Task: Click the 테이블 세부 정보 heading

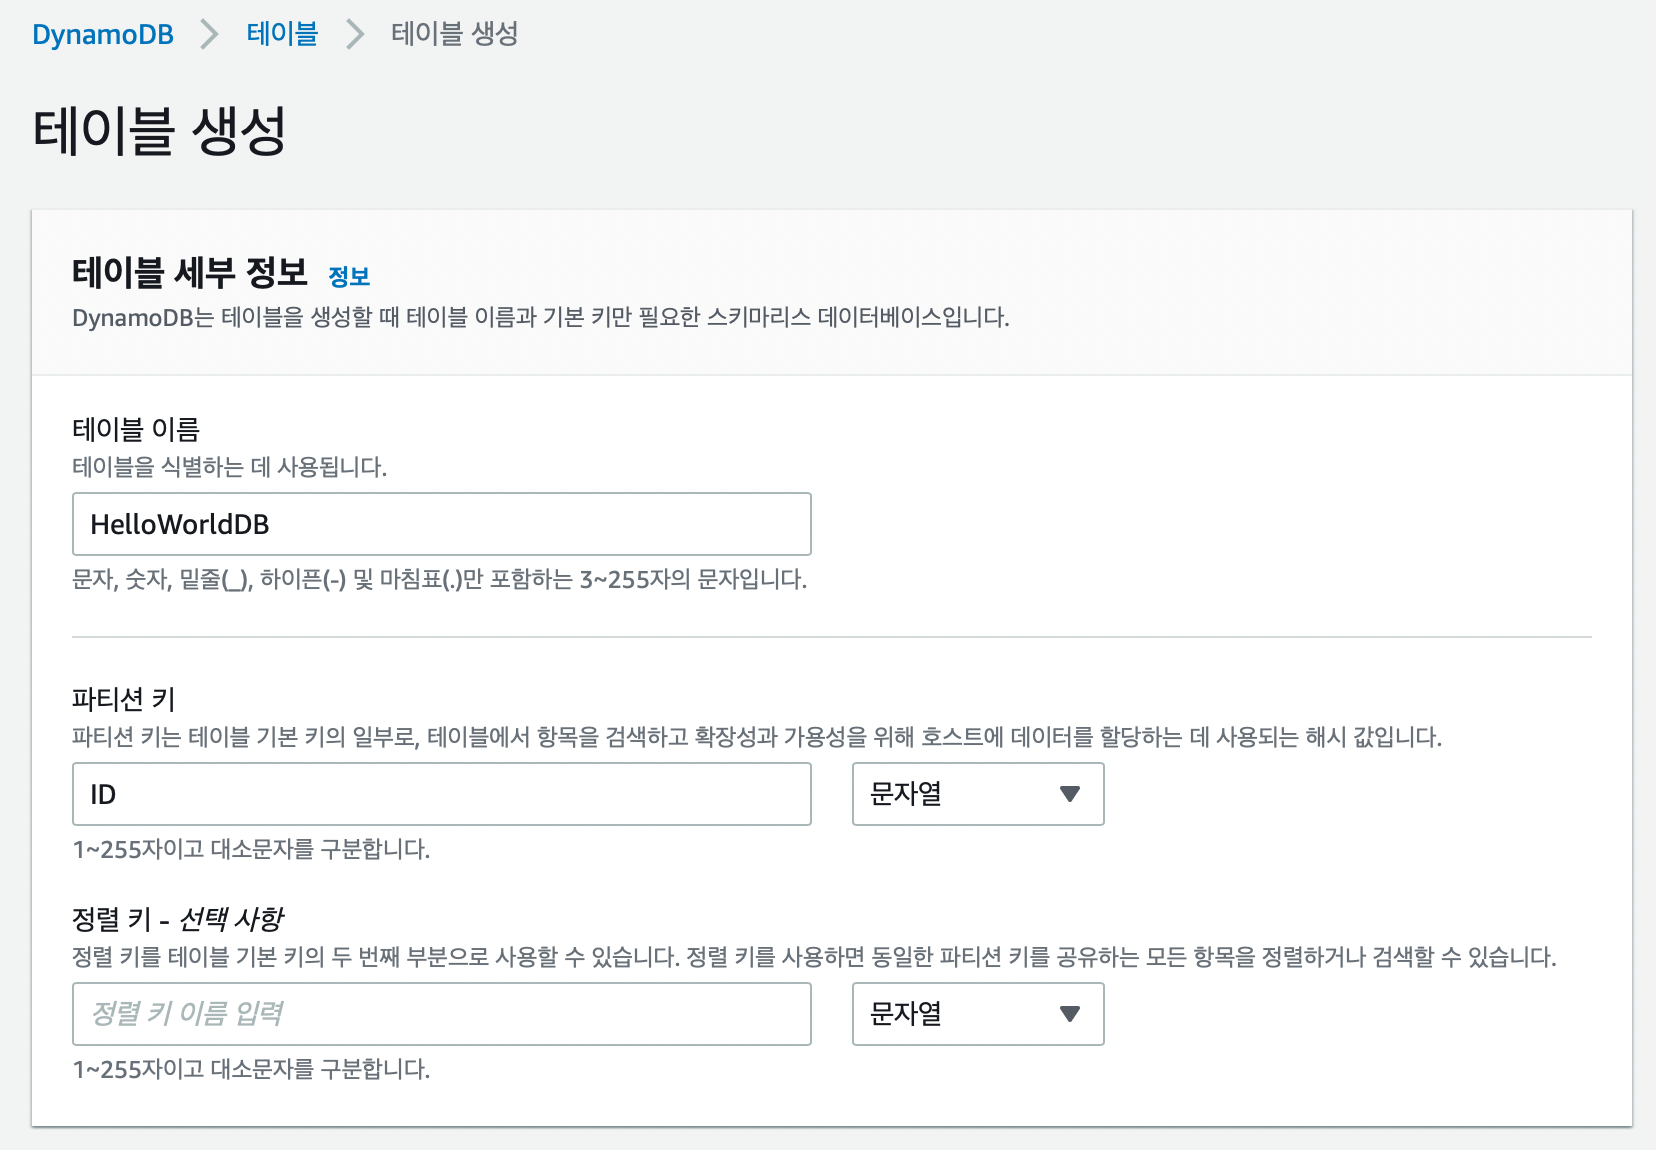Action: point(190,272)
